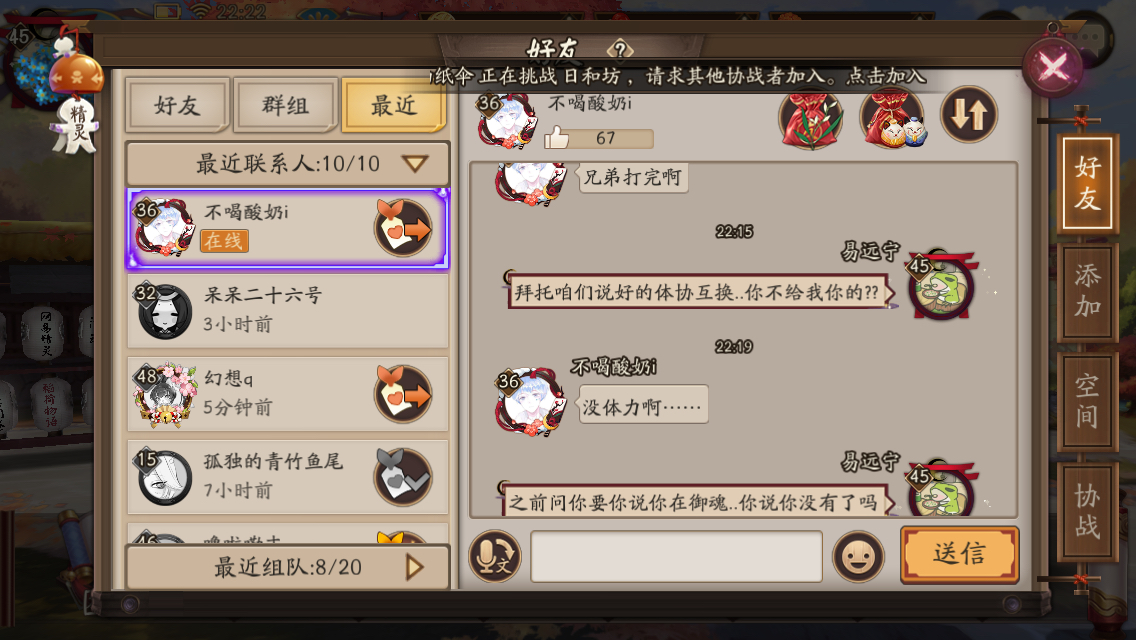This screenshot has height=640, width=1136.
Task: Click the scrolling 点击加入 challenge notice
Action: [680, 75]
